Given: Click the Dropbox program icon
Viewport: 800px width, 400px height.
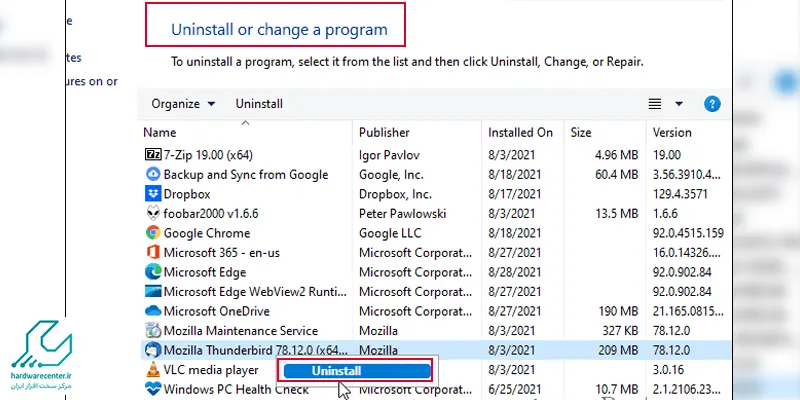Looking at the screenshot, I should pyautogui.click(x=153, y=194).
